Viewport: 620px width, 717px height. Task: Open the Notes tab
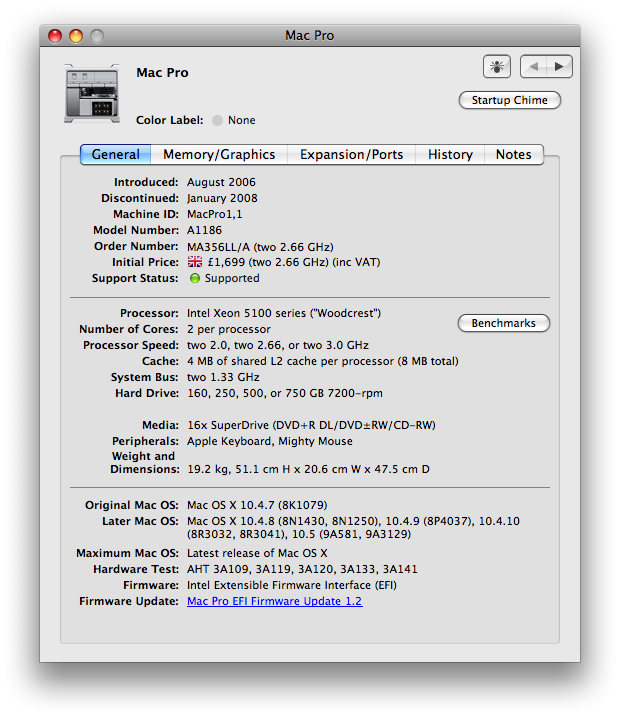tap(513, 155)
